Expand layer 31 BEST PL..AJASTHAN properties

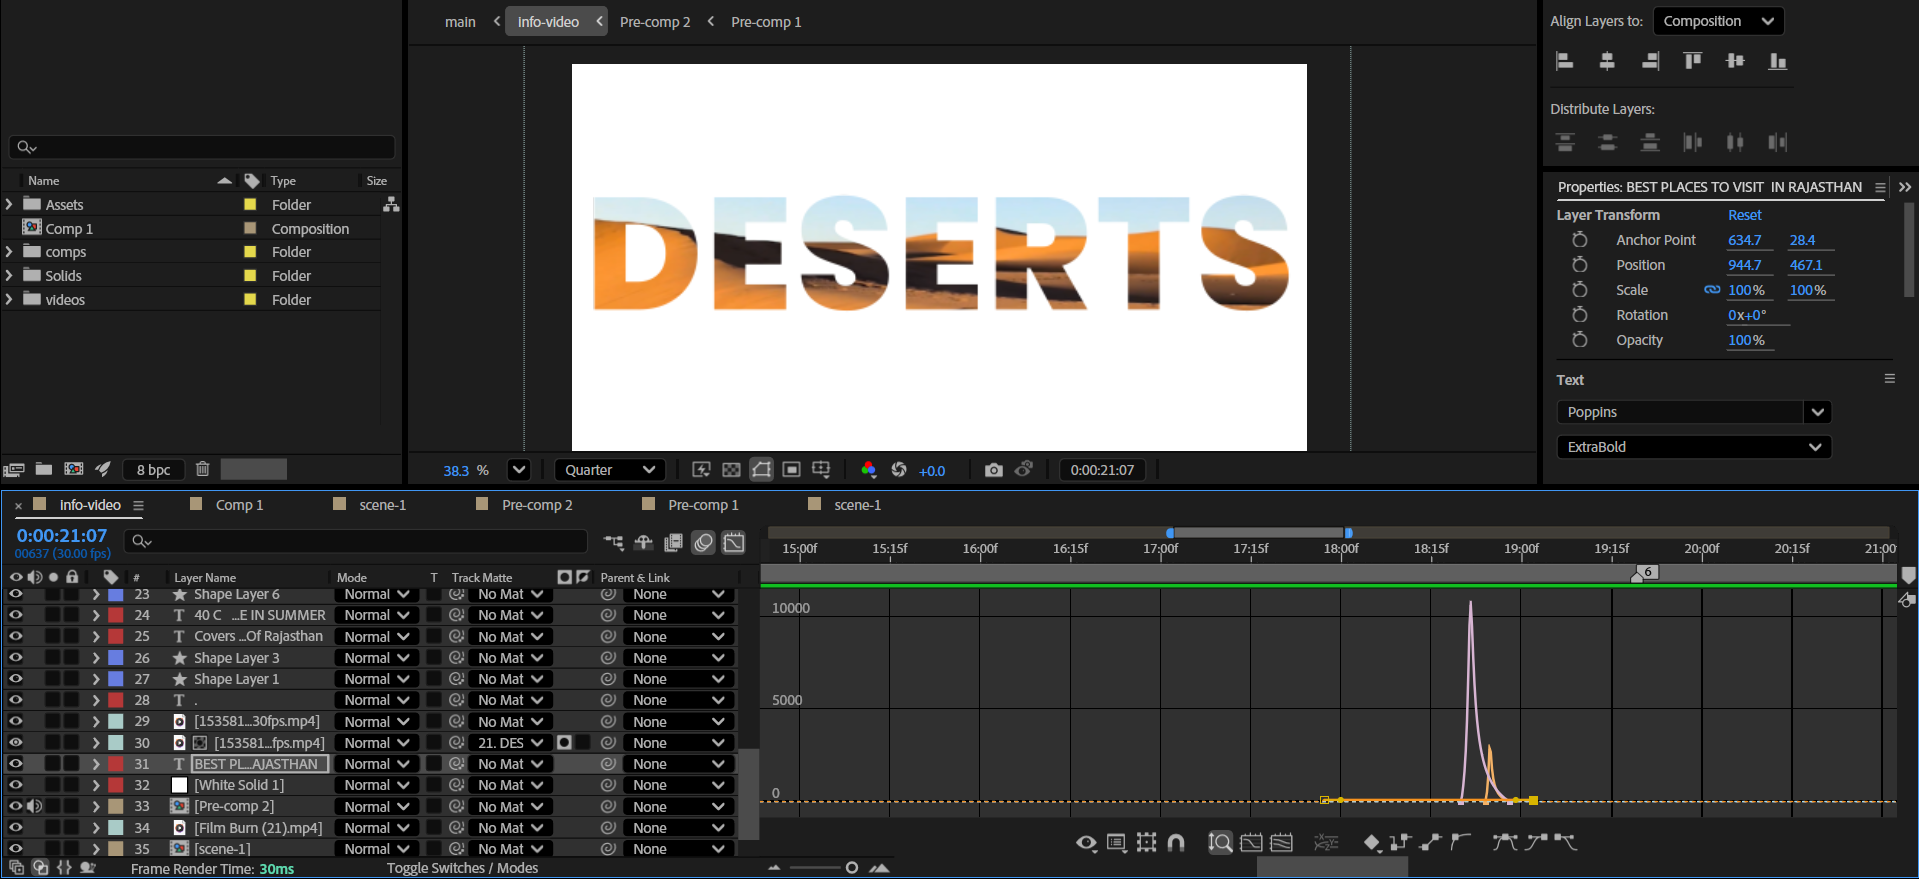pyautogui.click(x=96, y=764)
